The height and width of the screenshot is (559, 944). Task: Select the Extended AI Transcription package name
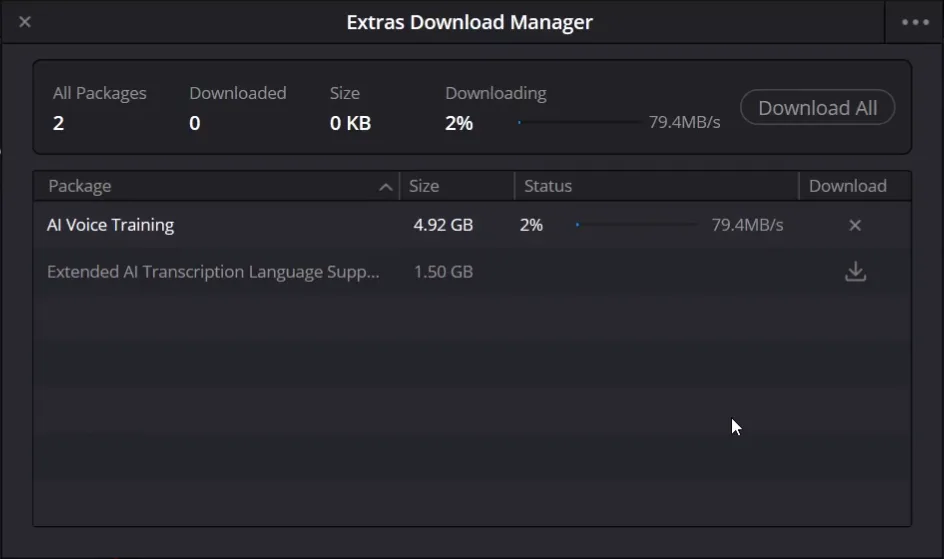coord(213,272)
